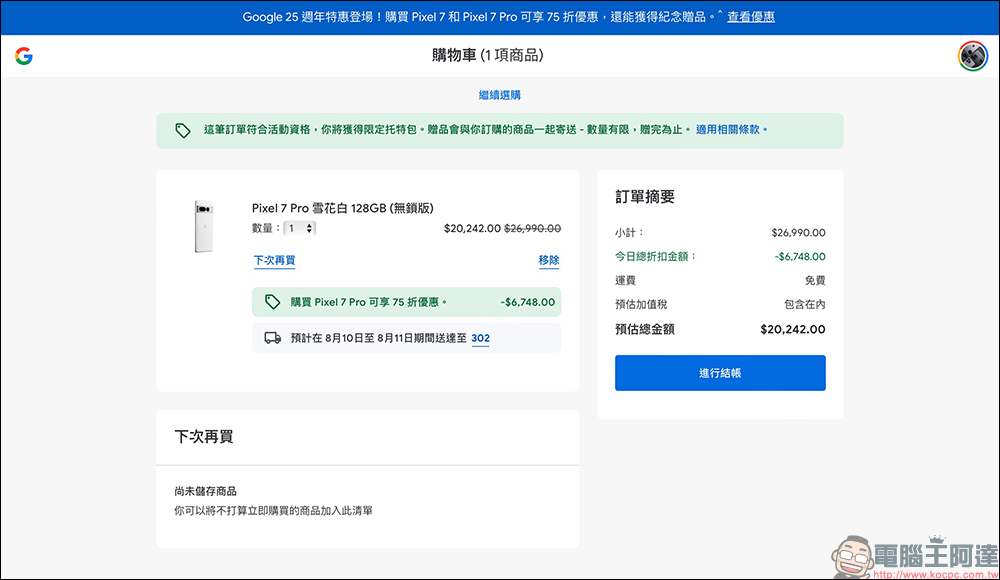The height and width of the screenshot is (580, 1000).
Task: Click the product title Pixel 7 Pro 雪花白 128GB
Action: point(342,208)
